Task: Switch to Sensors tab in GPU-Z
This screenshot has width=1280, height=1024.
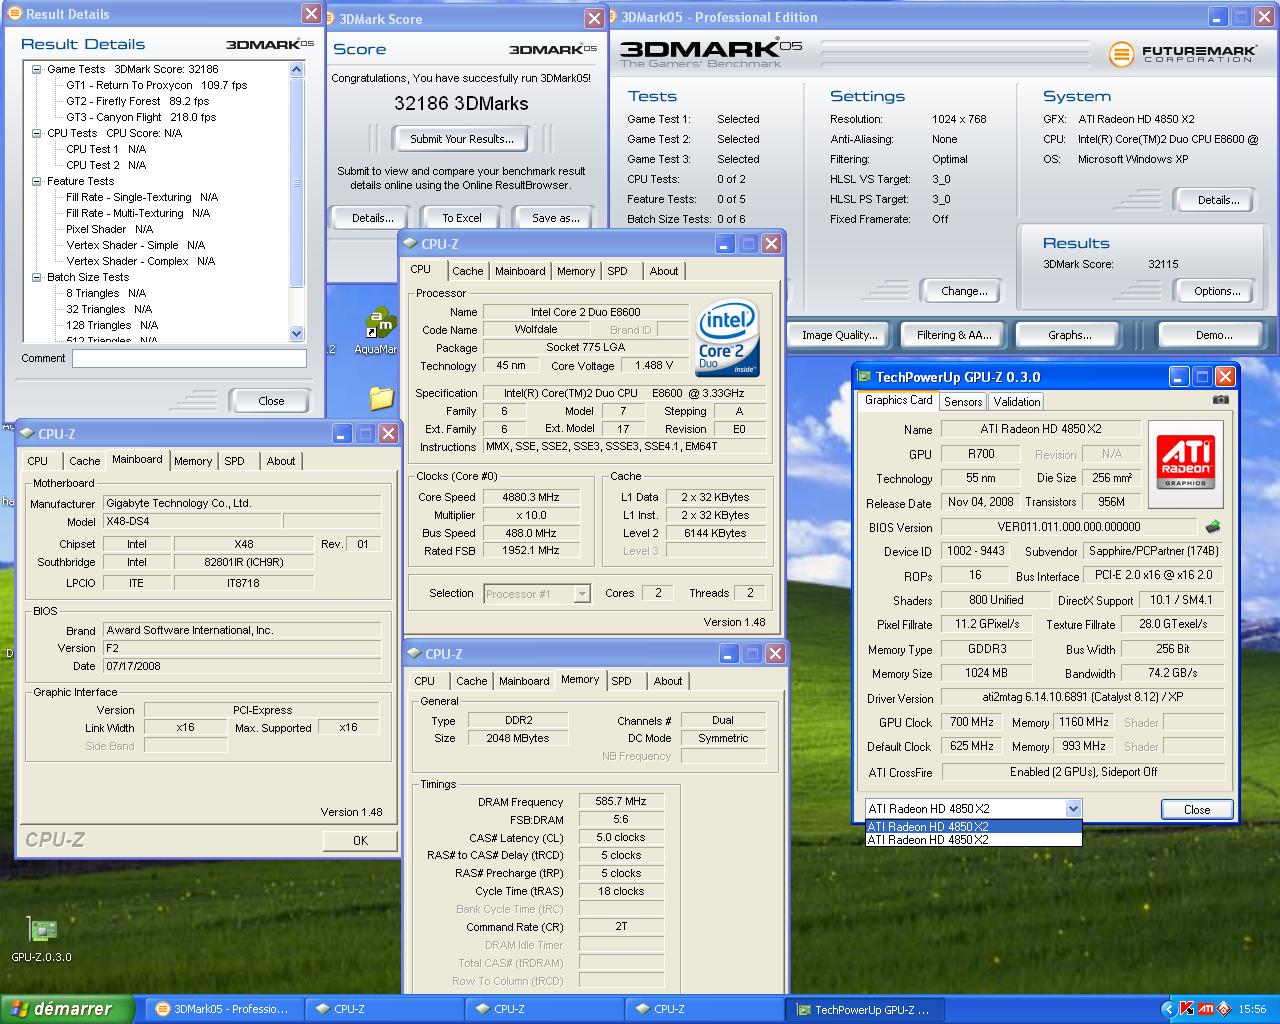Action: tap(963, 402)
